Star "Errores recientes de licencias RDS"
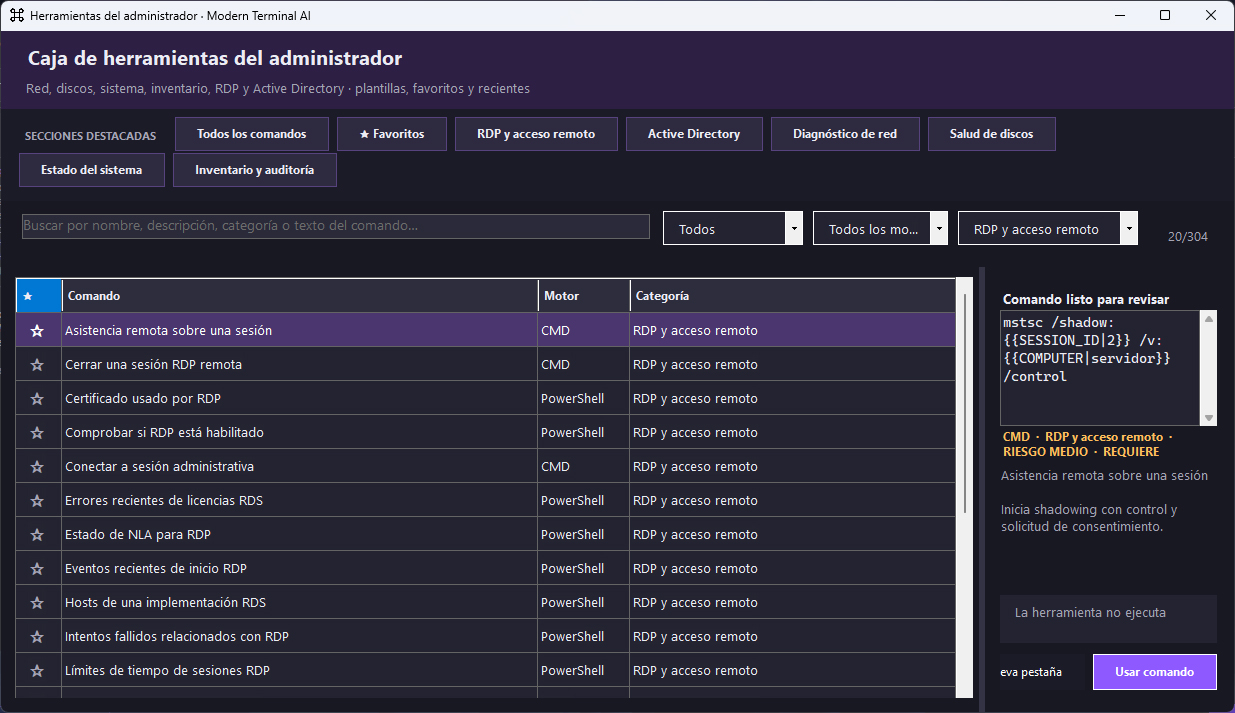Image resolution: width=1235 pixels, height=713 pixels. [38, 500]
